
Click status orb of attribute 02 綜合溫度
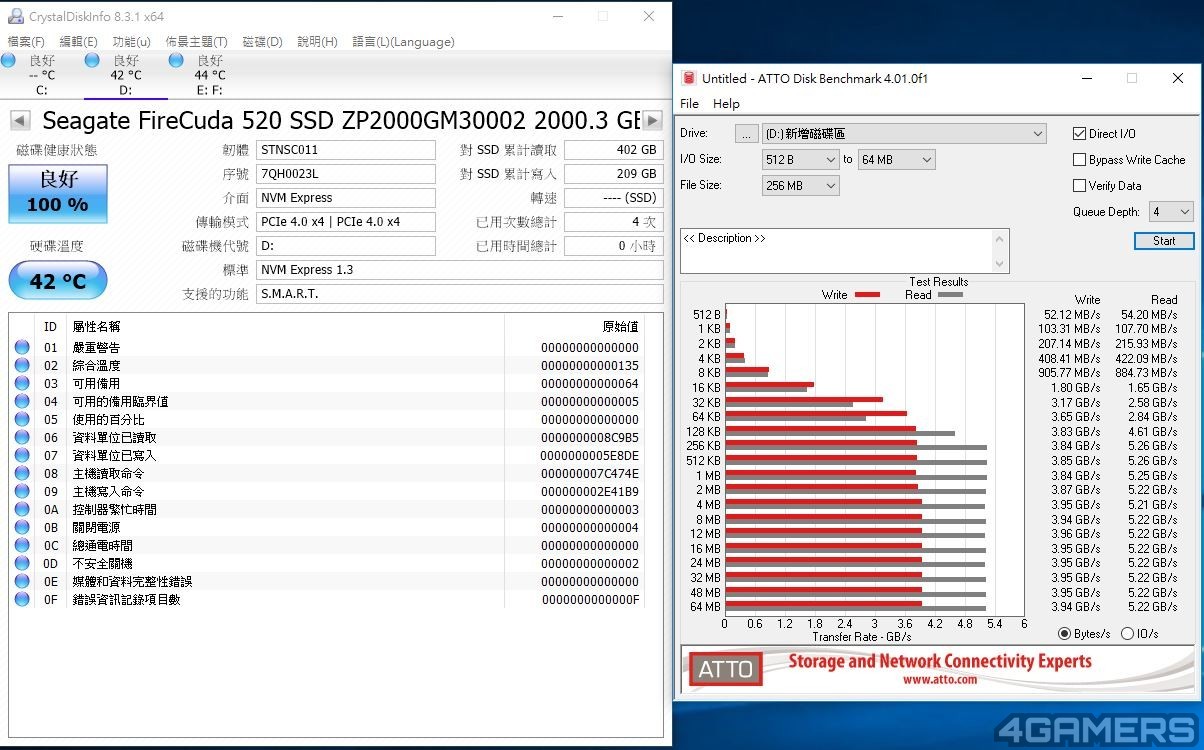[22, 365]
